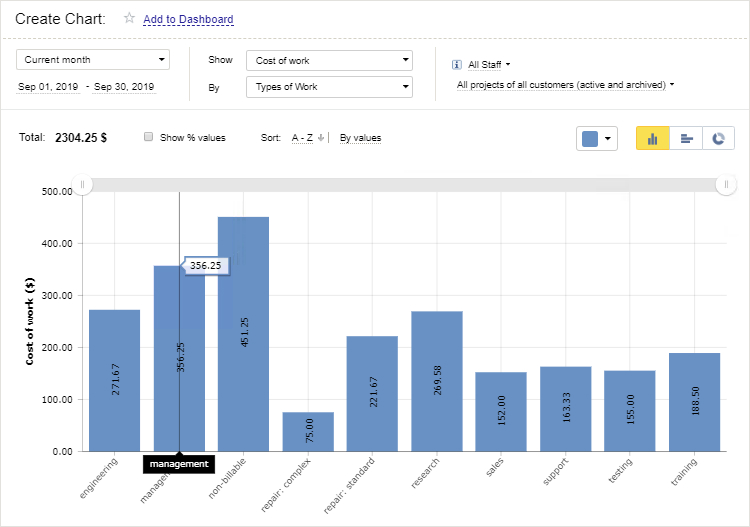Image resolution: width=750 pixels, height=527 pixels.
Task: Click the support bar labeled 163.33
Action: (565, 409)
